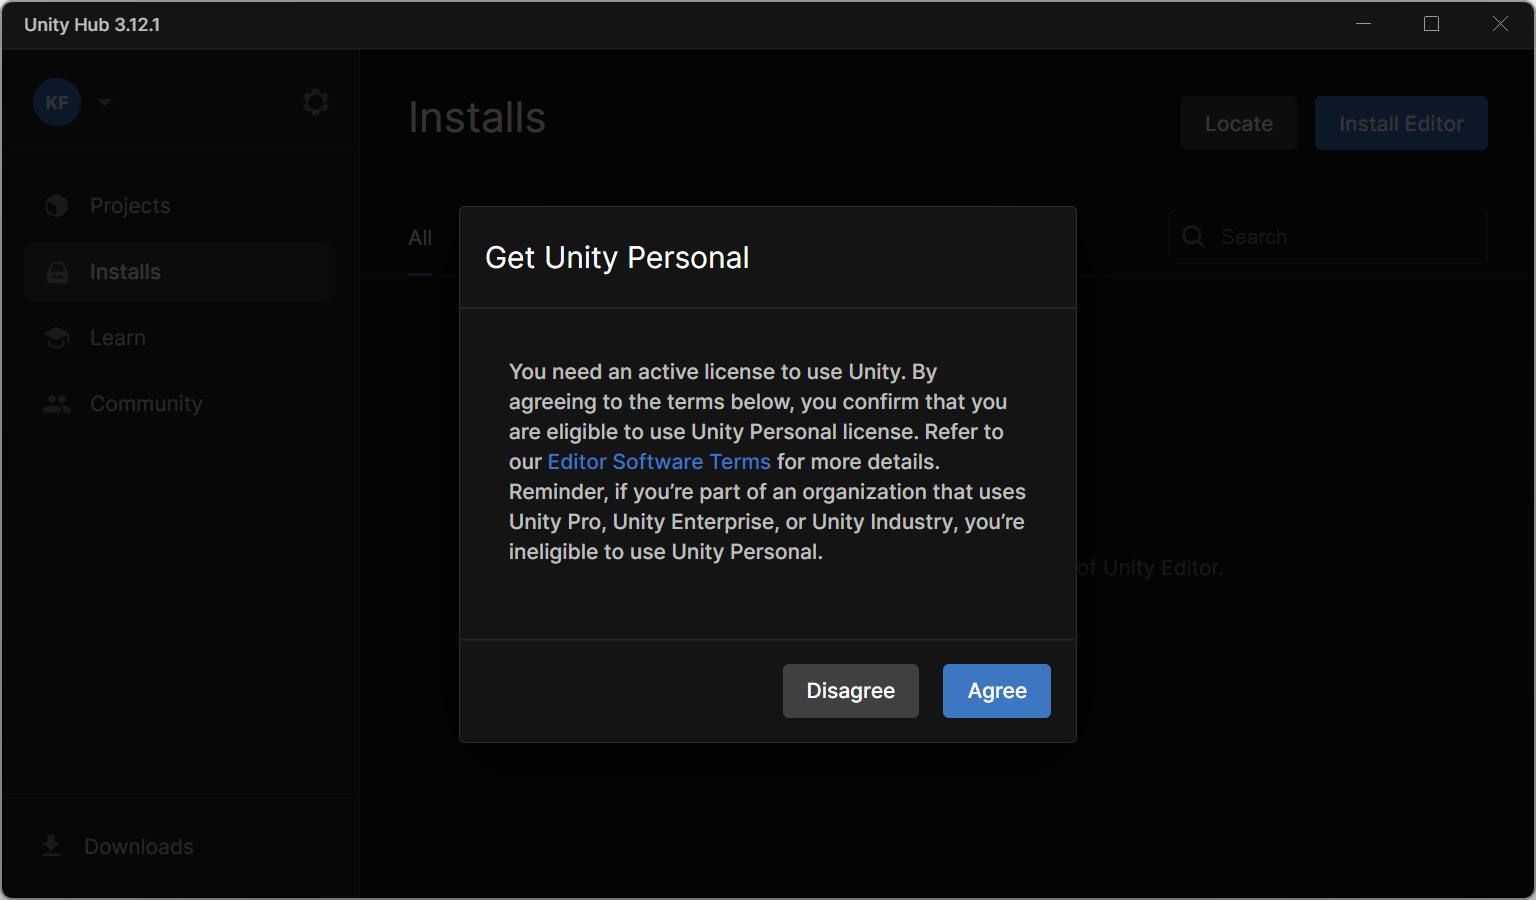The height and width of the screenshot is (900, 1536).
Task: Open the settings gear icon
Action: pos(316,102)
